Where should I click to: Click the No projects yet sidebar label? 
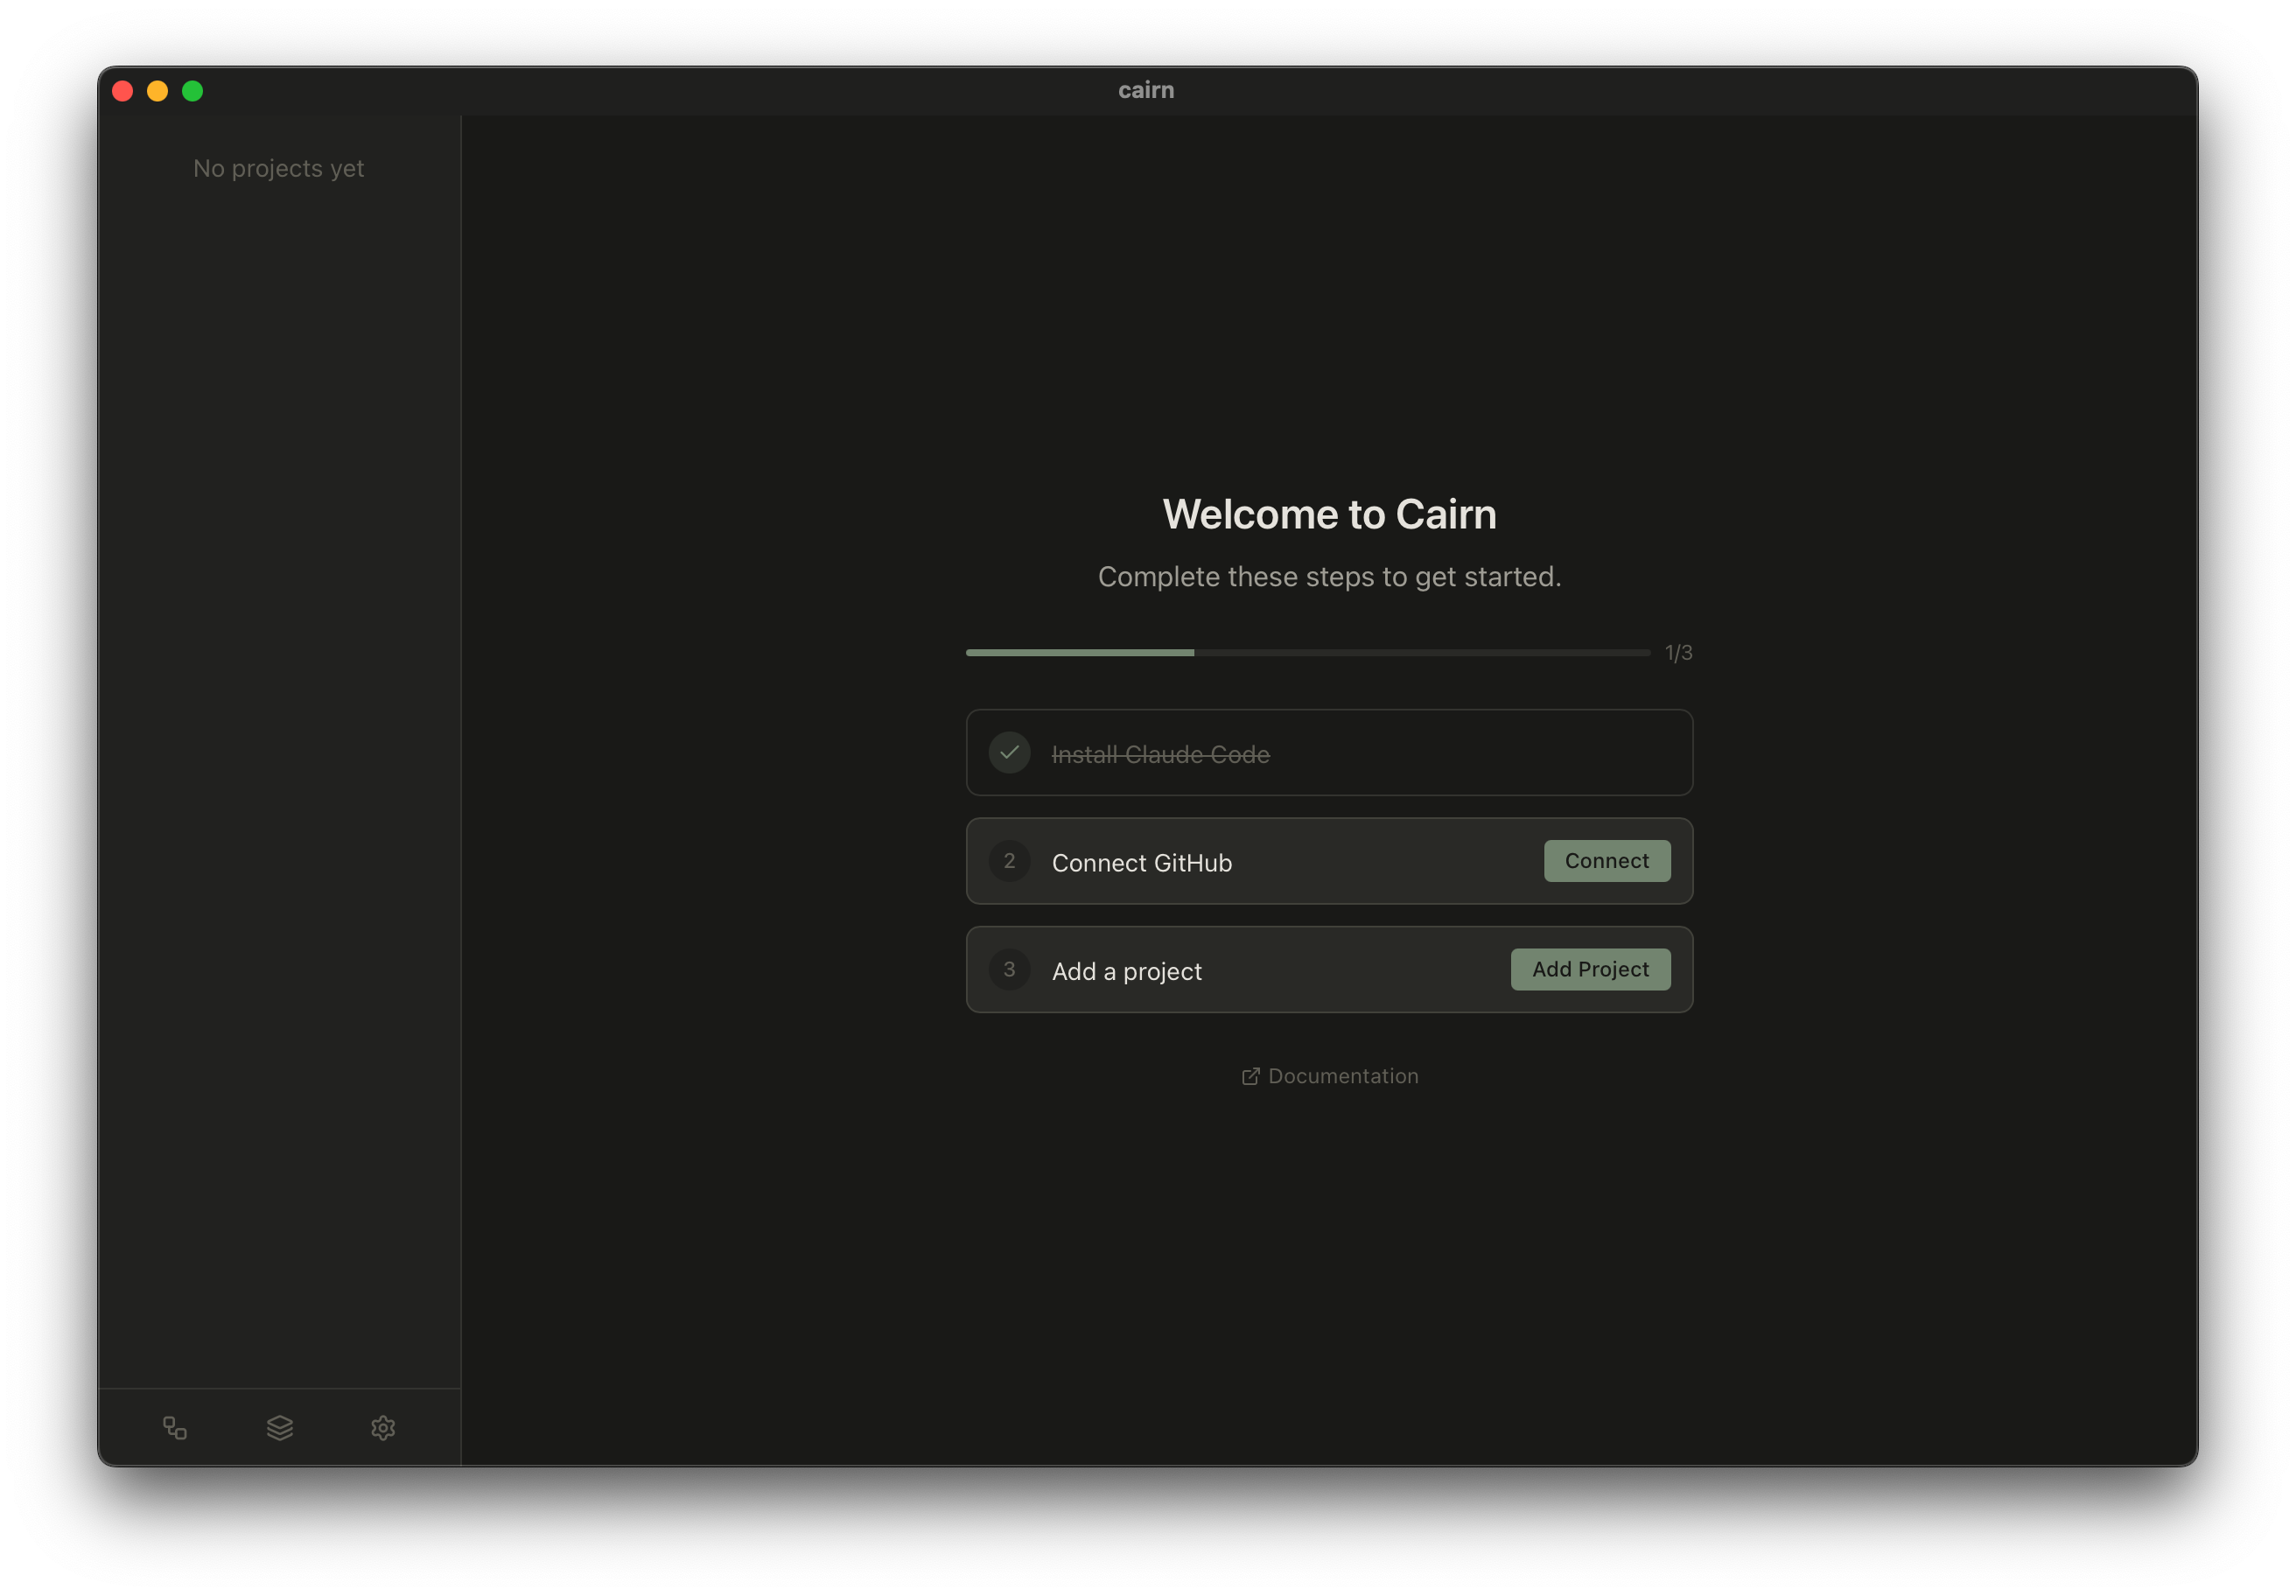click(279, 168)
